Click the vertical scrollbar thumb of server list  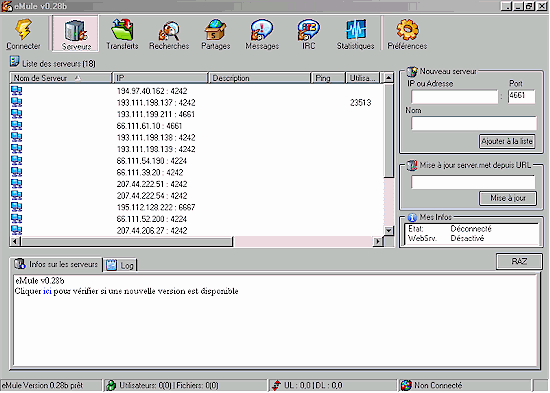coord(389,131)
